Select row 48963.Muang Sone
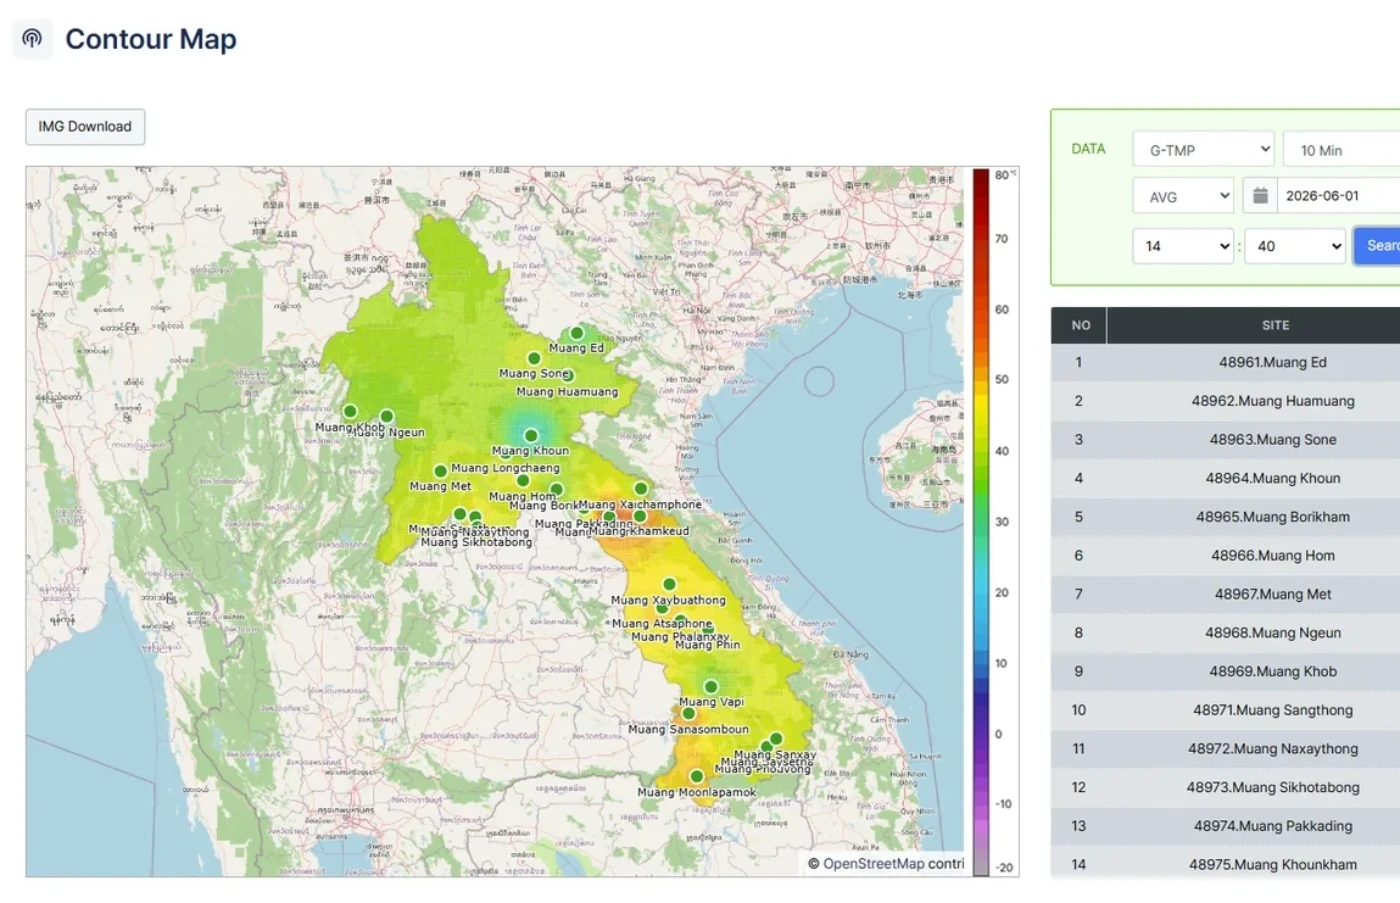This screenshot has width=1400, height=903. (x=1226, y=440)
